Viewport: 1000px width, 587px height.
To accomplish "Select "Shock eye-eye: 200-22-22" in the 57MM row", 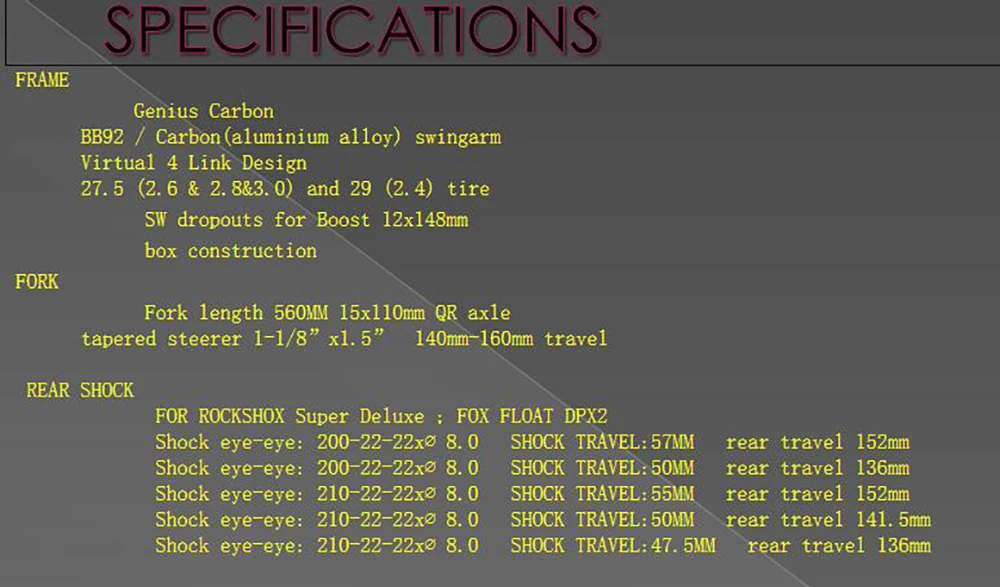I will click(286, 443).
